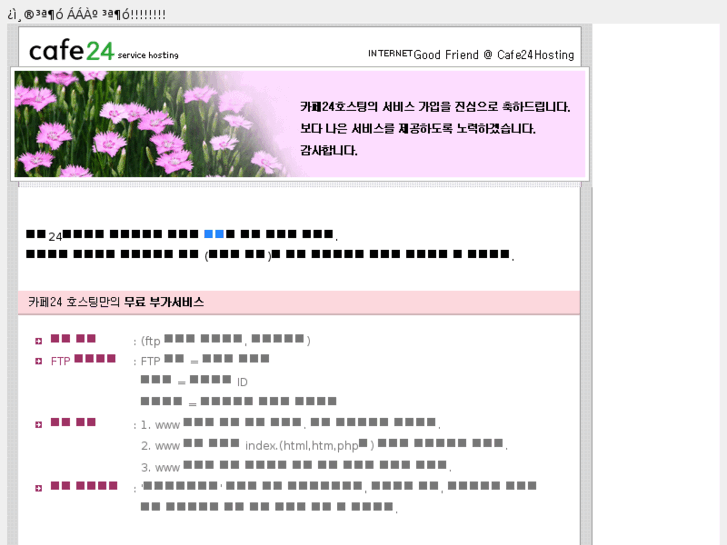This screenshot has width=727, height=545.
Task: Click the '보다 나은 서비스를' banner line
Action: tap(418, 128)
